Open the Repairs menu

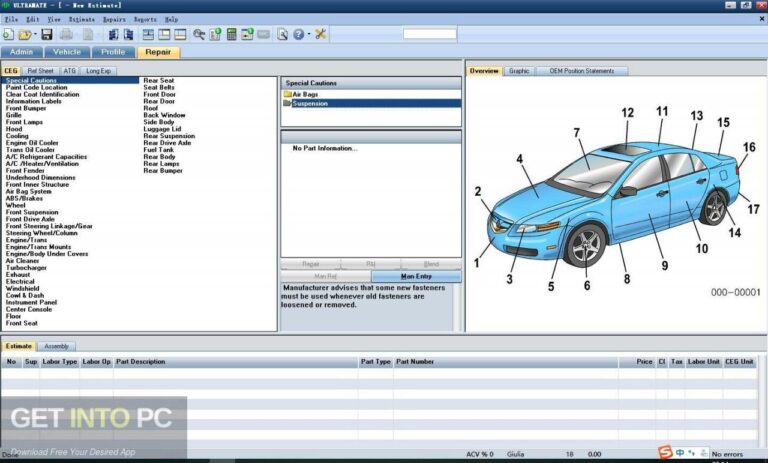tap(114, 20)
